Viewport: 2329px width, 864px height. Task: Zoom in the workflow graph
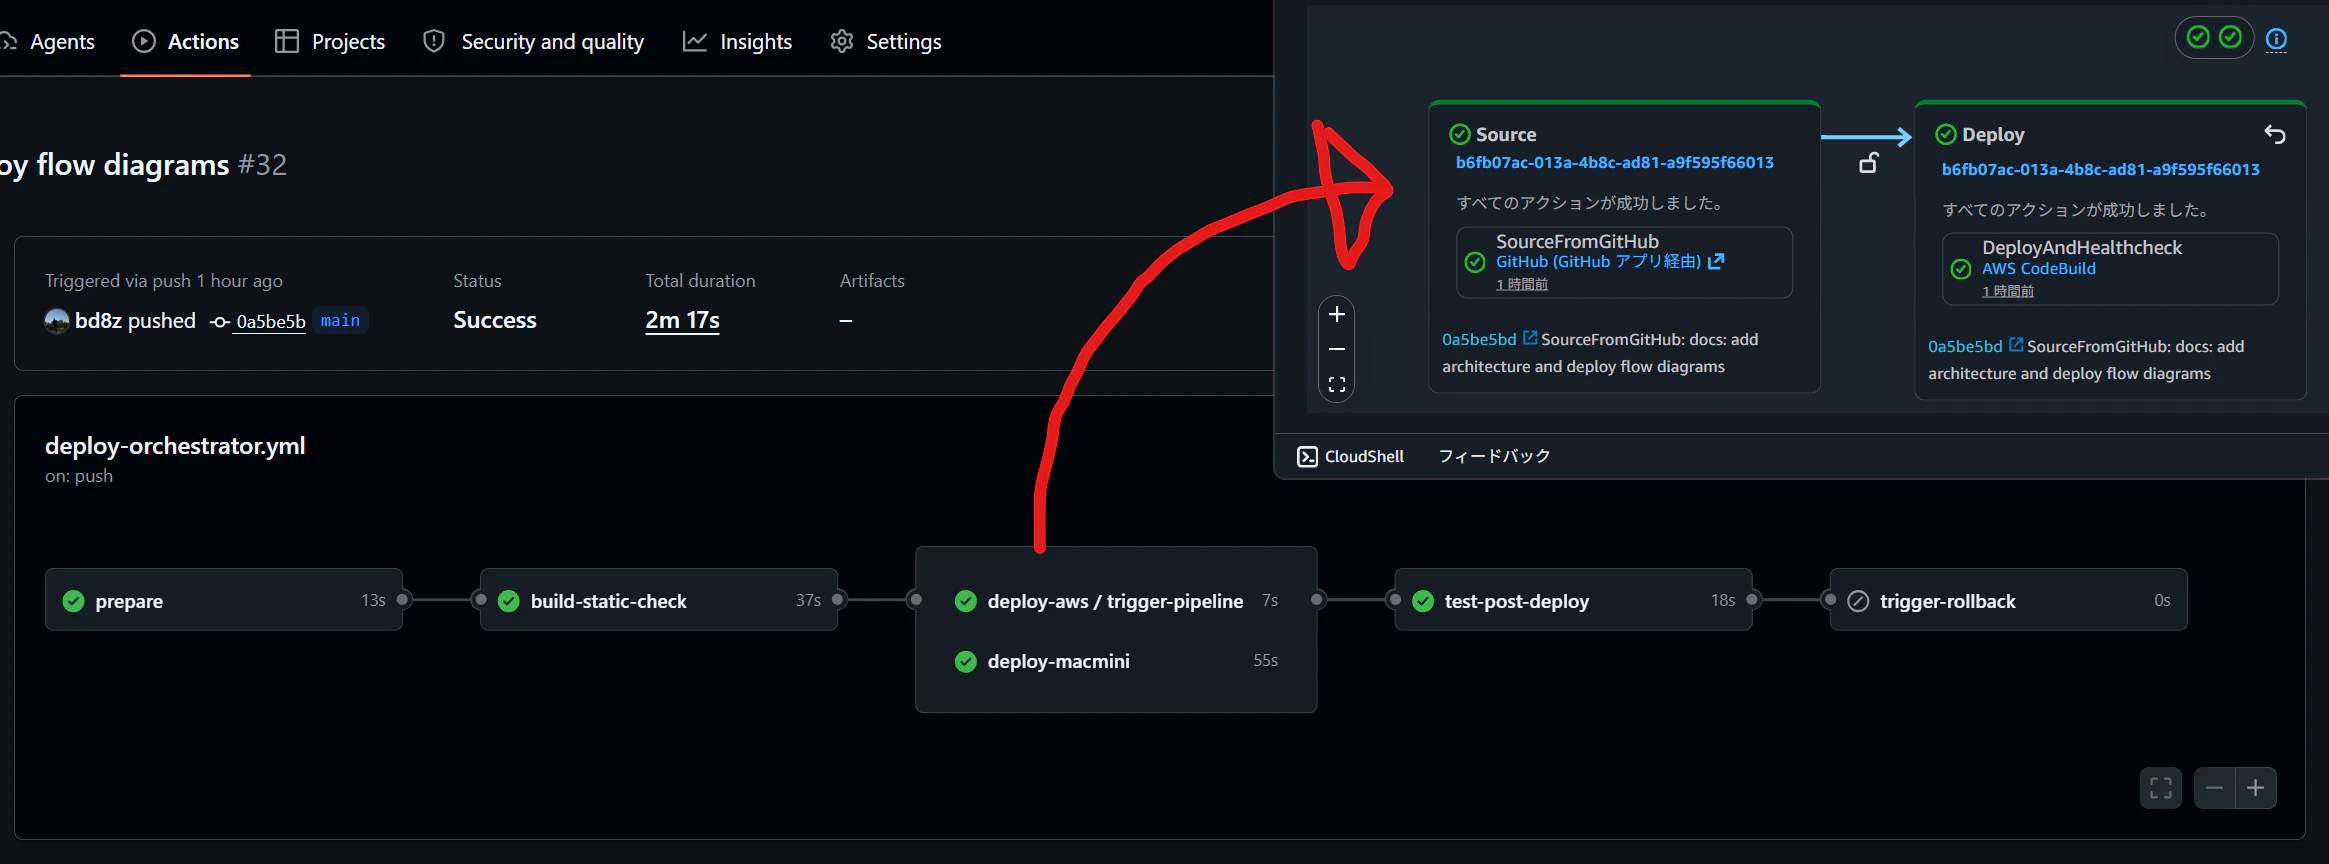click(2256, 788)
